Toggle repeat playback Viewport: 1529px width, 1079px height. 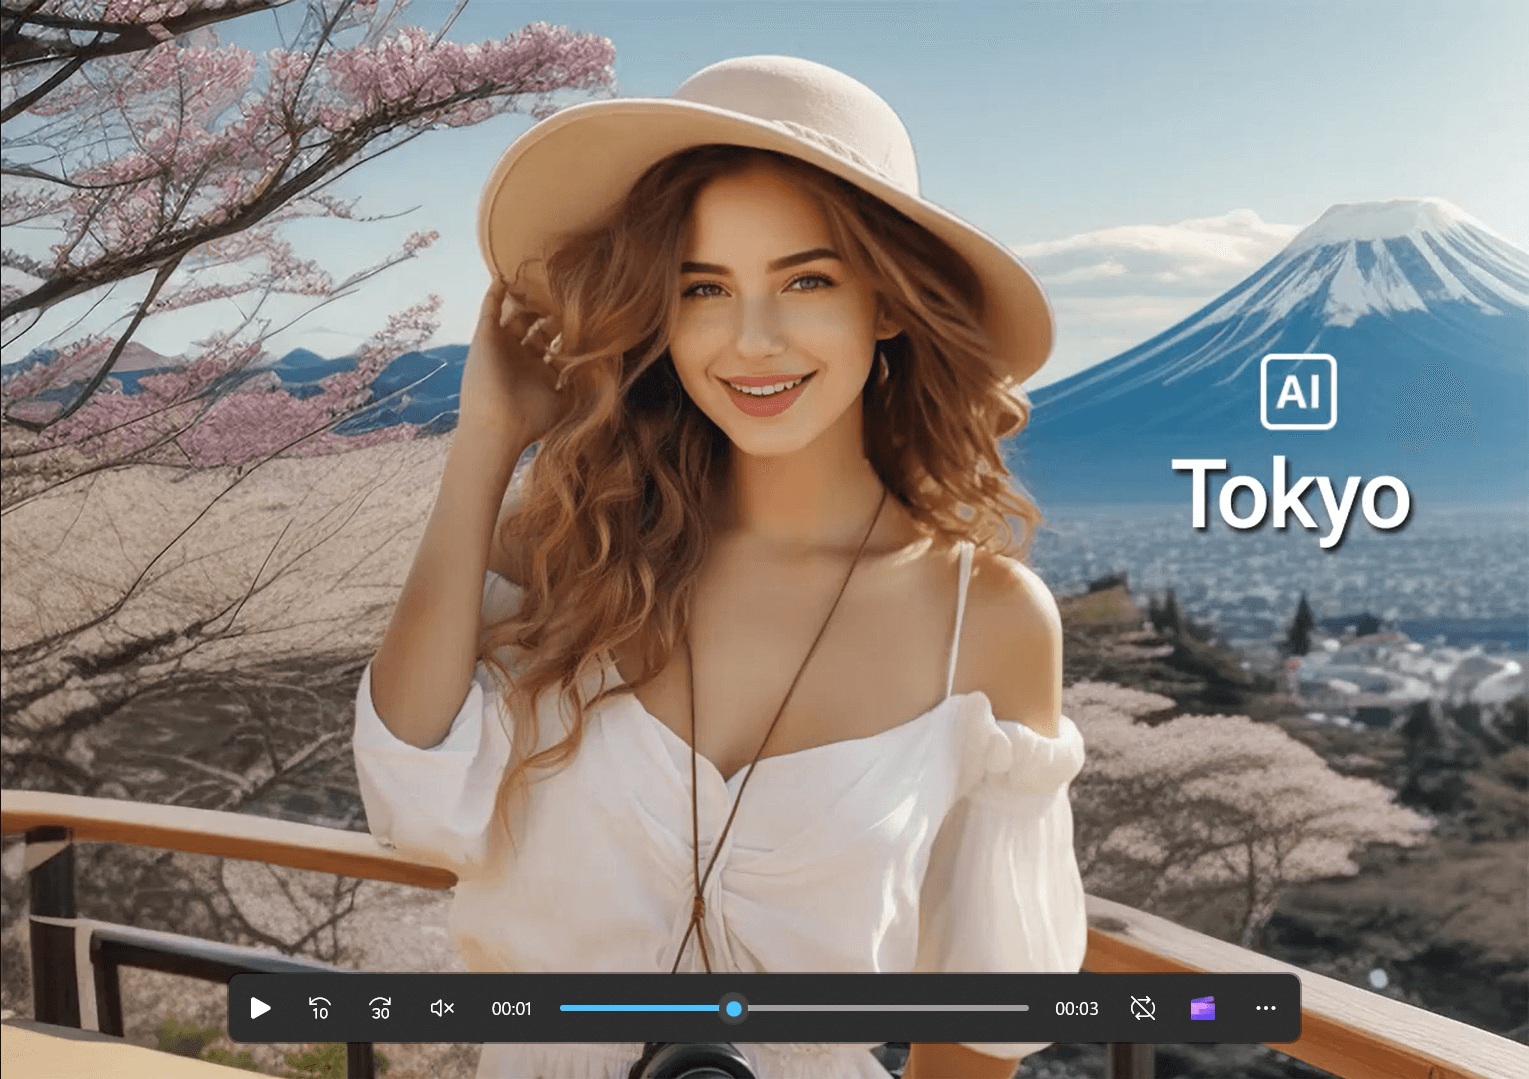(1143, 1008)
